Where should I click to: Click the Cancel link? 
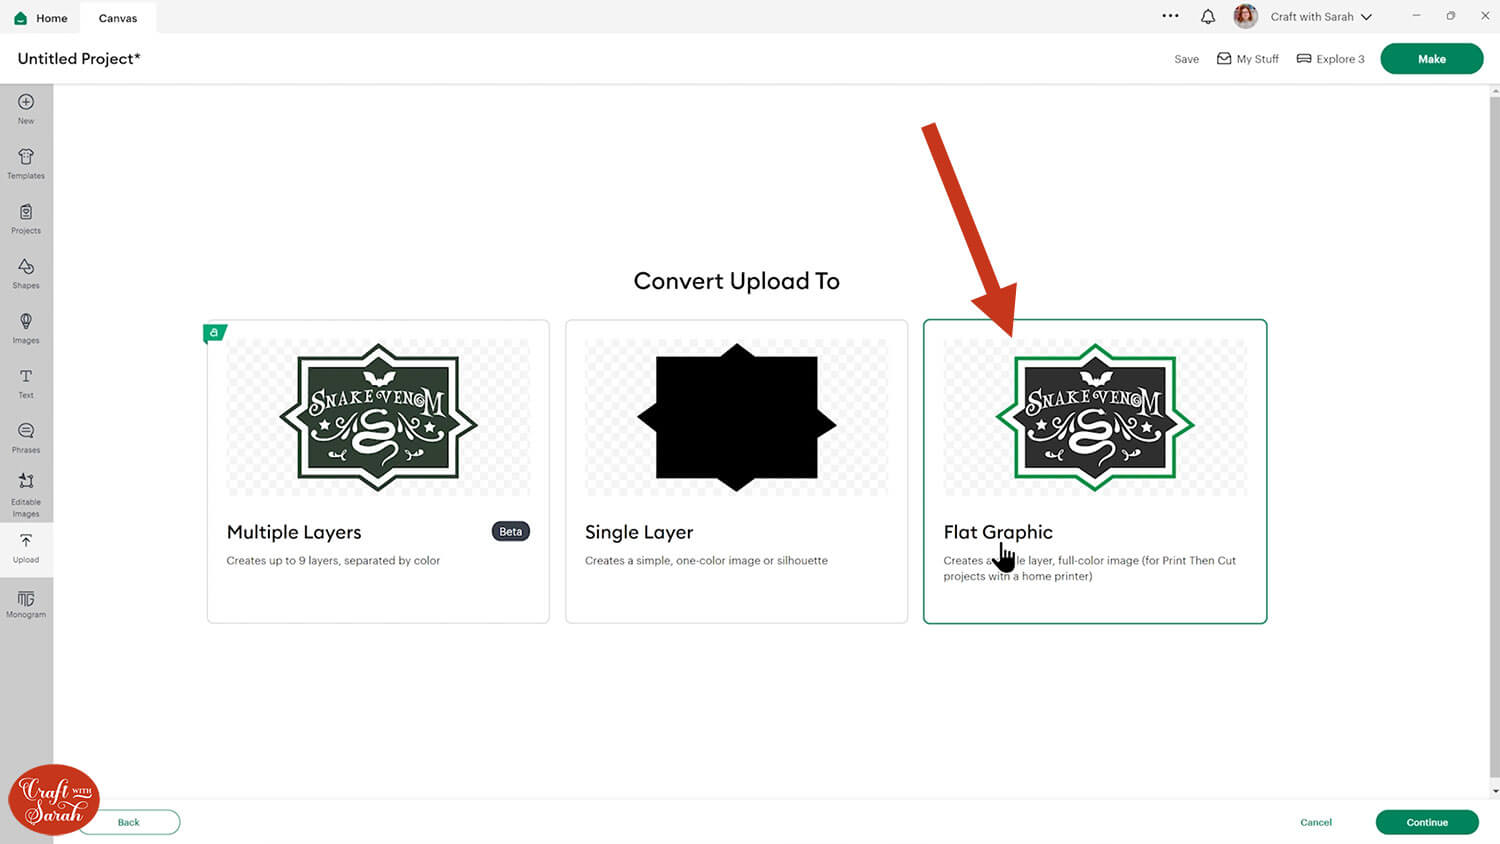click(1316, 822)
